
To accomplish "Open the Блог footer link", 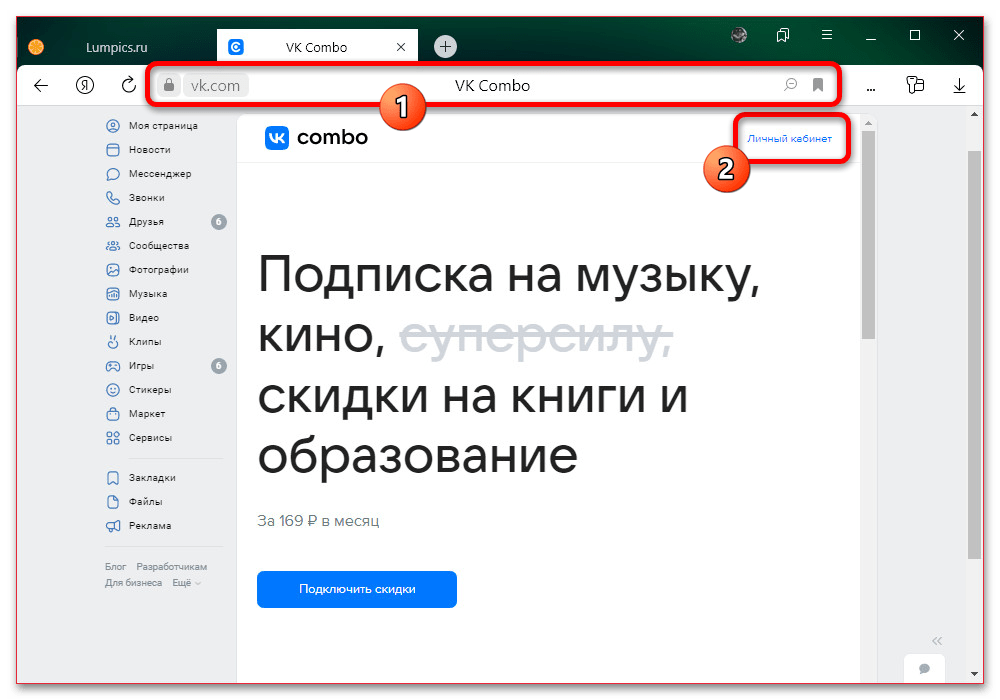I will click(x=115, y=567).
